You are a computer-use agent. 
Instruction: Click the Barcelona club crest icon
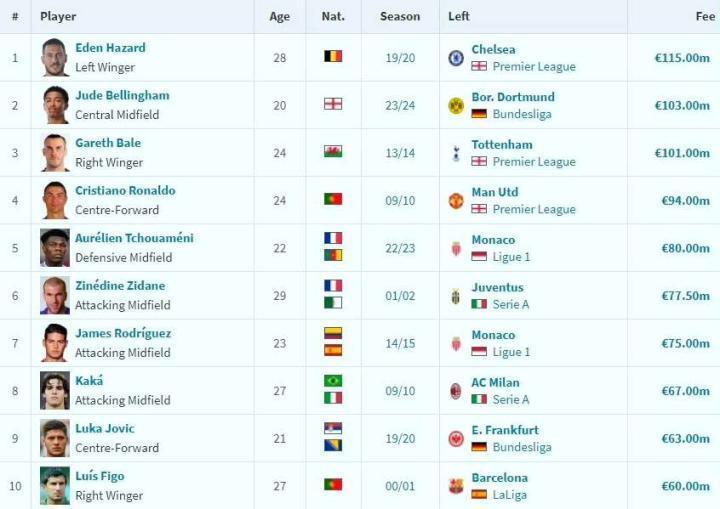pos(456,486)
